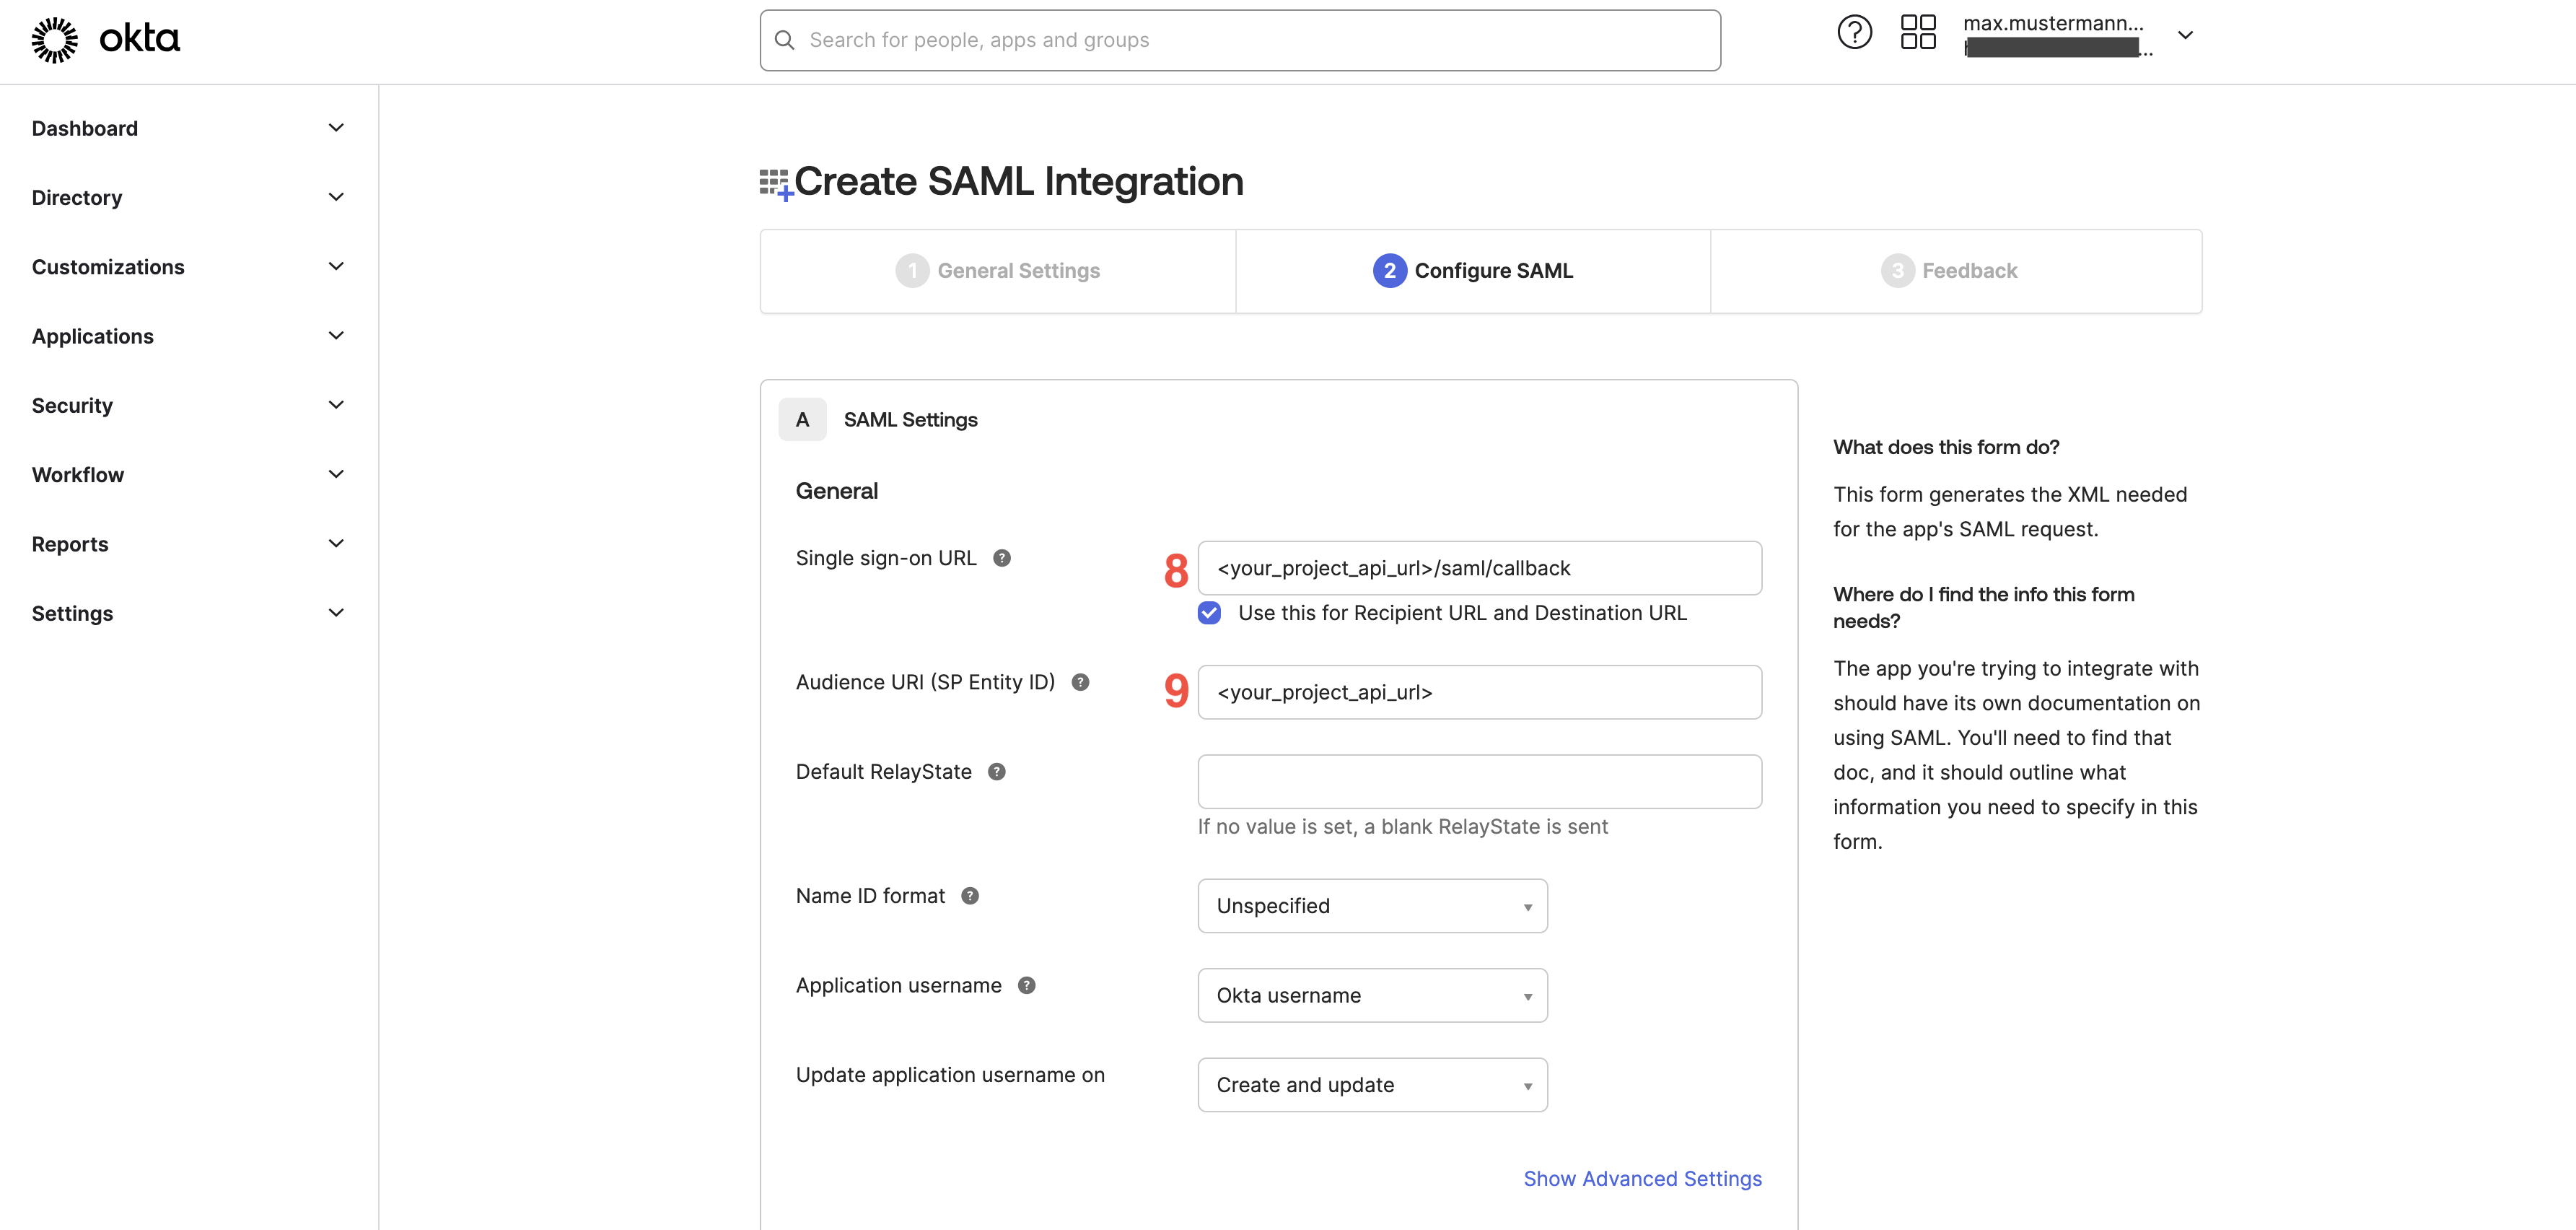This screenshot has width=2576, height=1230.
Task: Uncheck Use this for Recipient URL checkbox
Action: pos(1209,613)
